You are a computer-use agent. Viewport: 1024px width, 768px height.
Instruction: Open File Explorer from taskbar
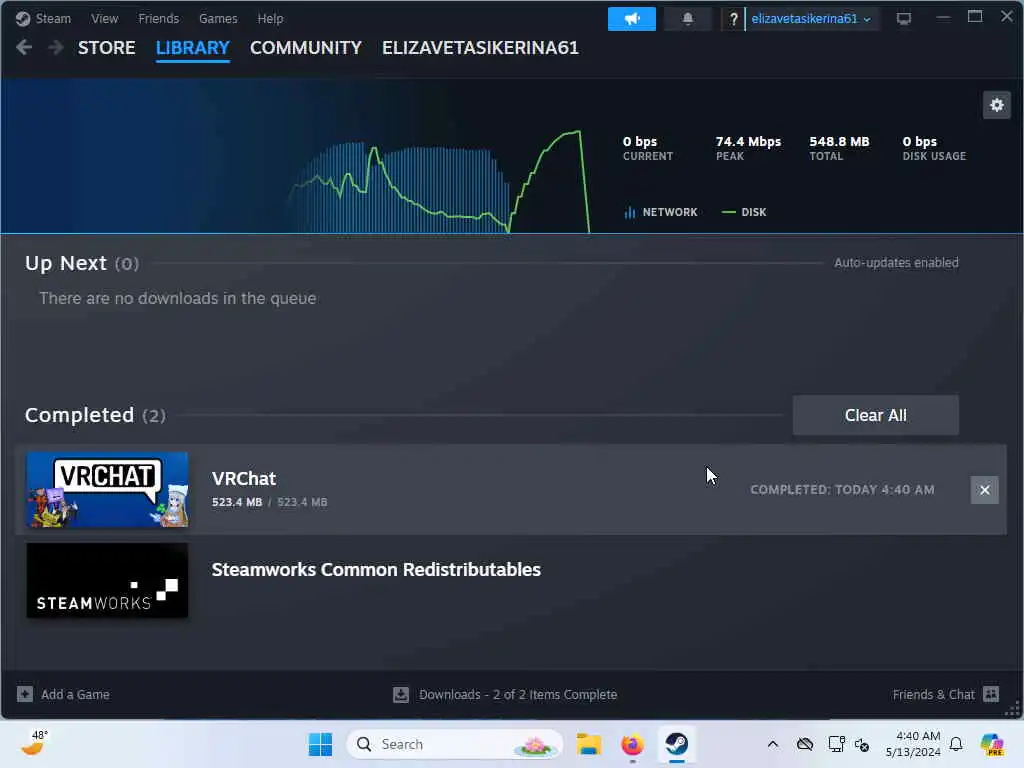588,744
